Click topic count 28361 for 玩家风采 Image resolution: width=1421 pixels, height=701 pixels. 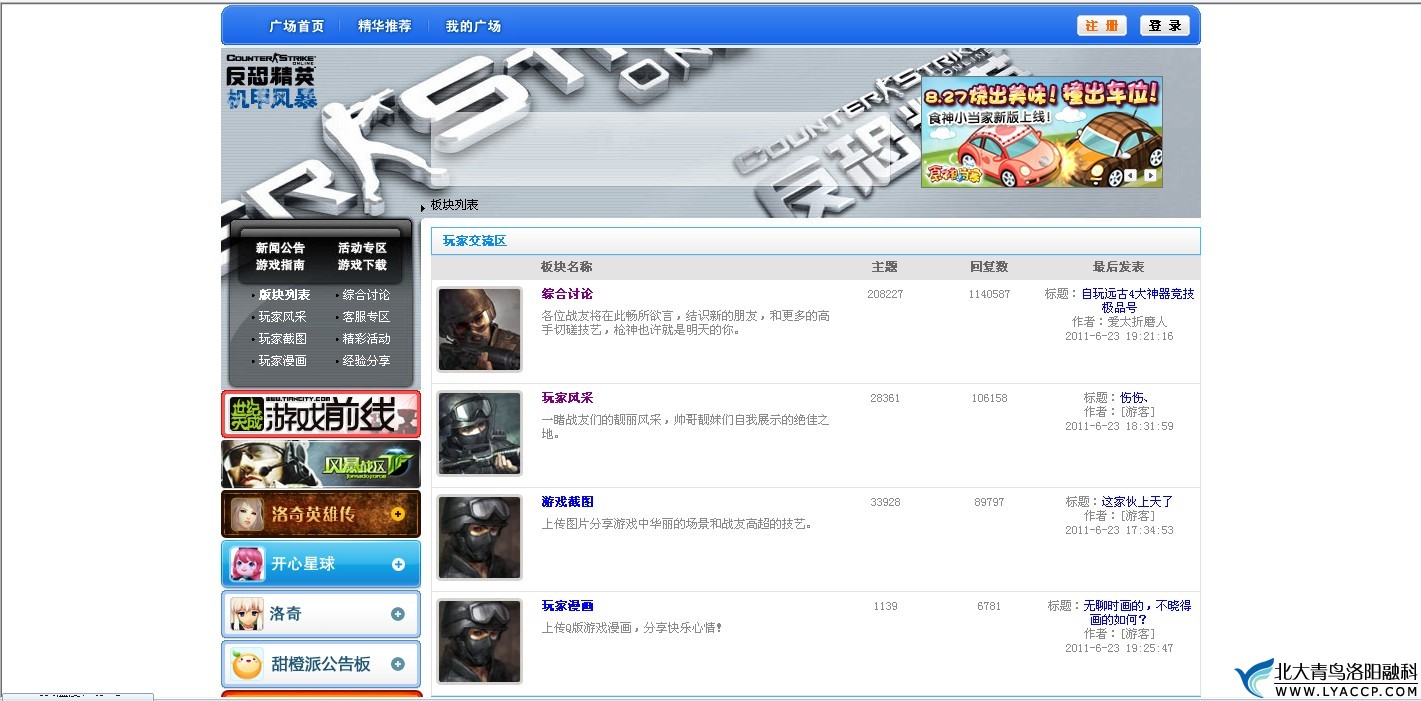coord(885,398)
